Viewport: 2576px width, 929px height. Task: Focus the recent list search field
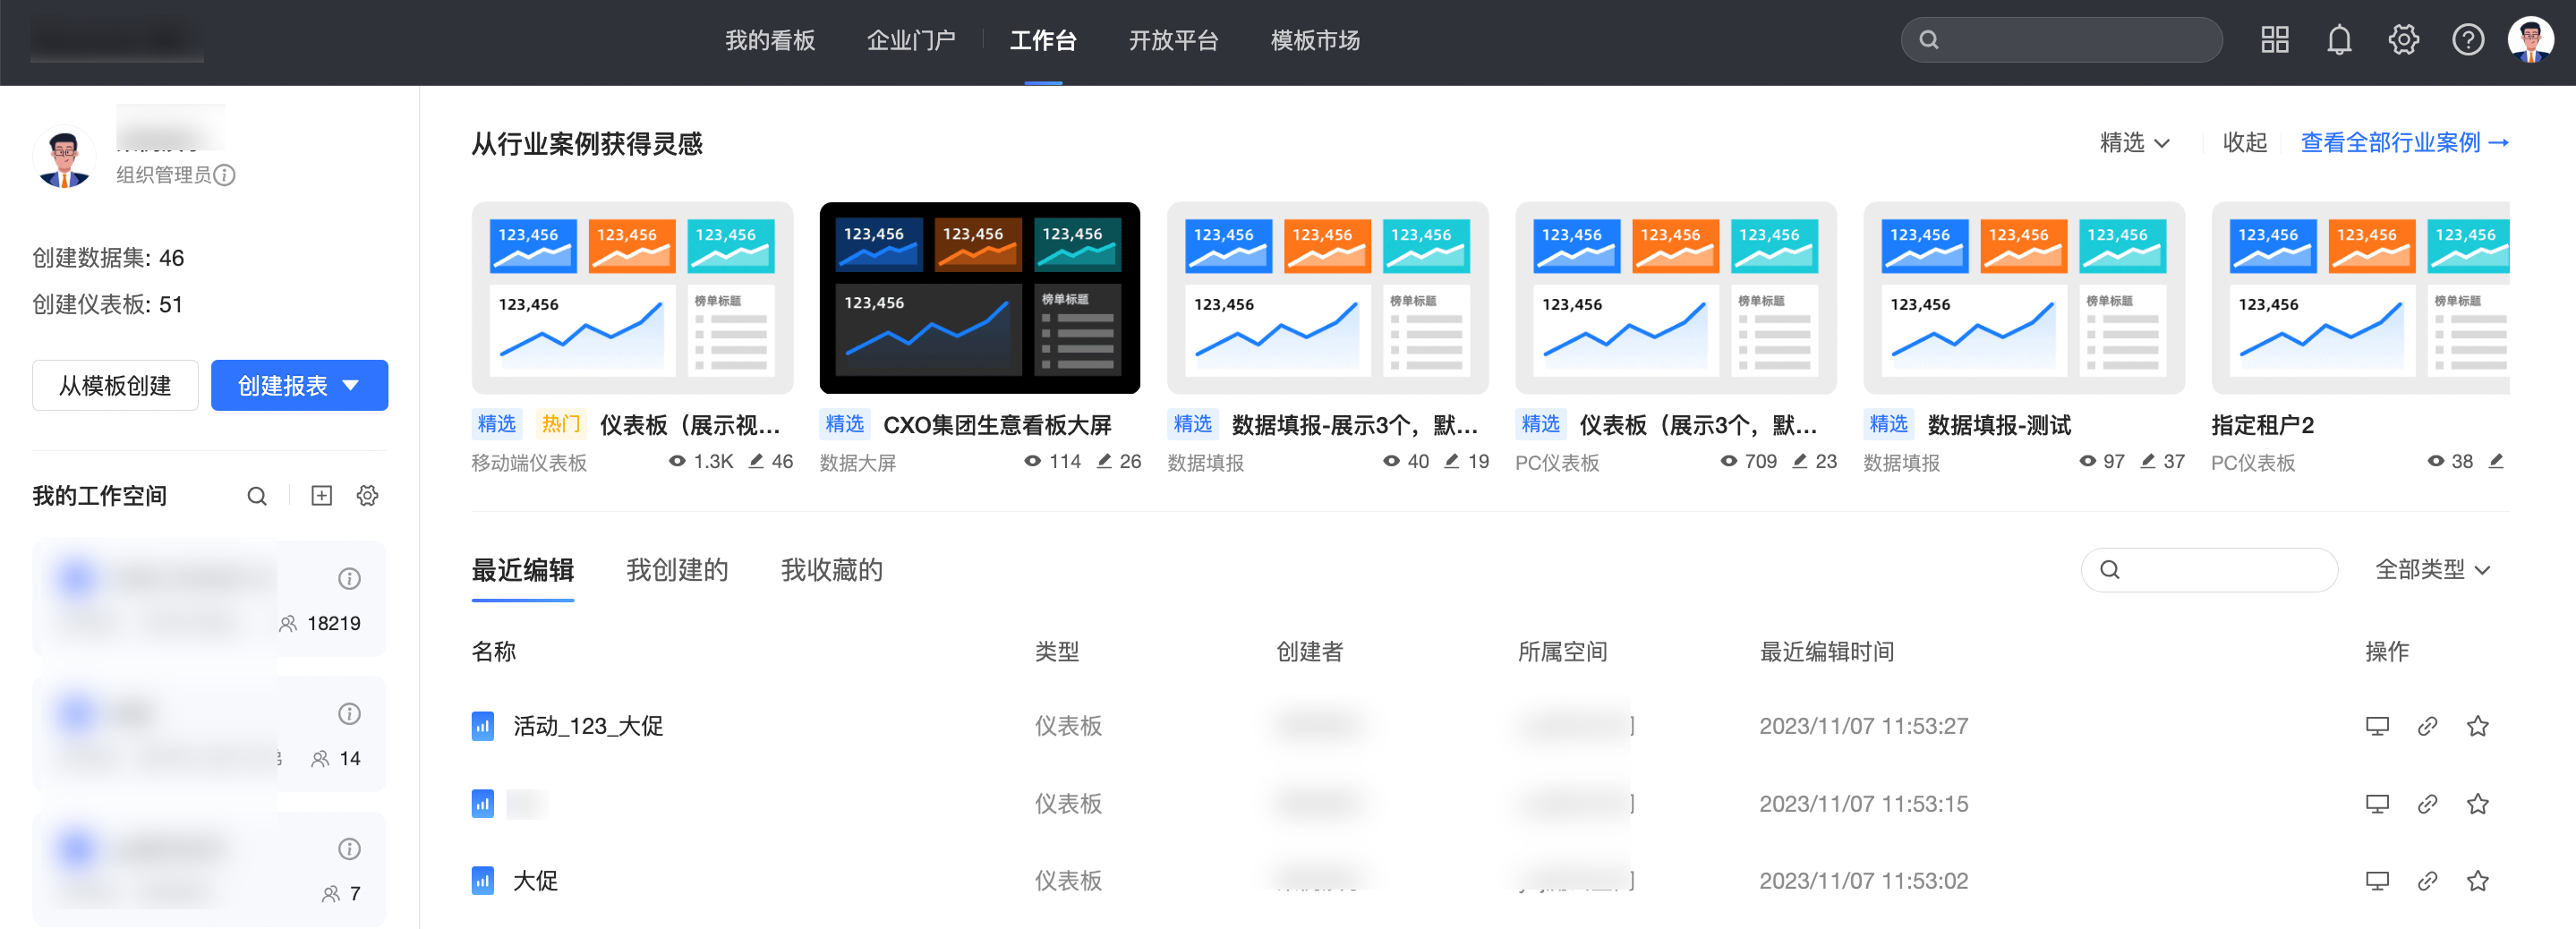tap(2208, 570)
